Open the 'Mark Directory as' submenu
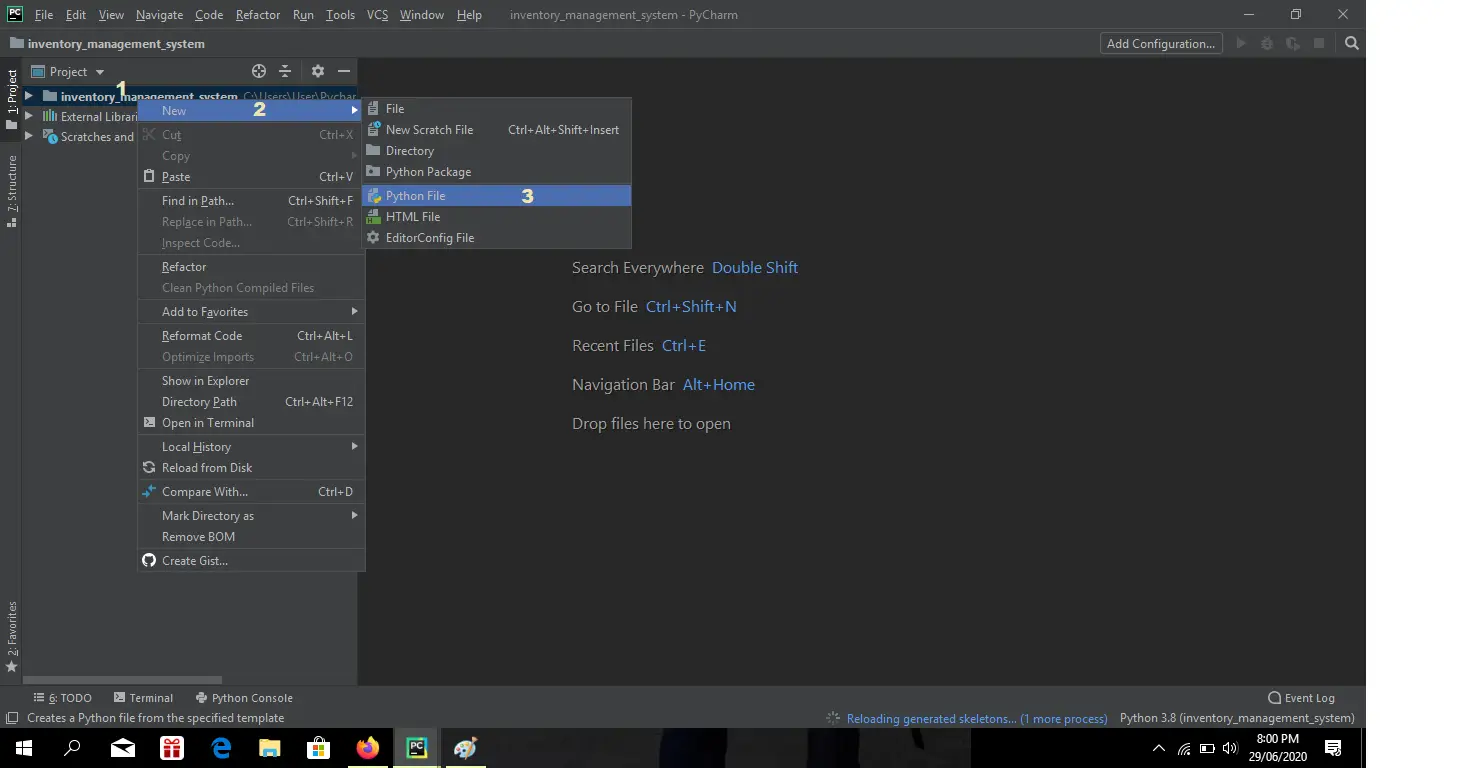 (x=208, y=515)
